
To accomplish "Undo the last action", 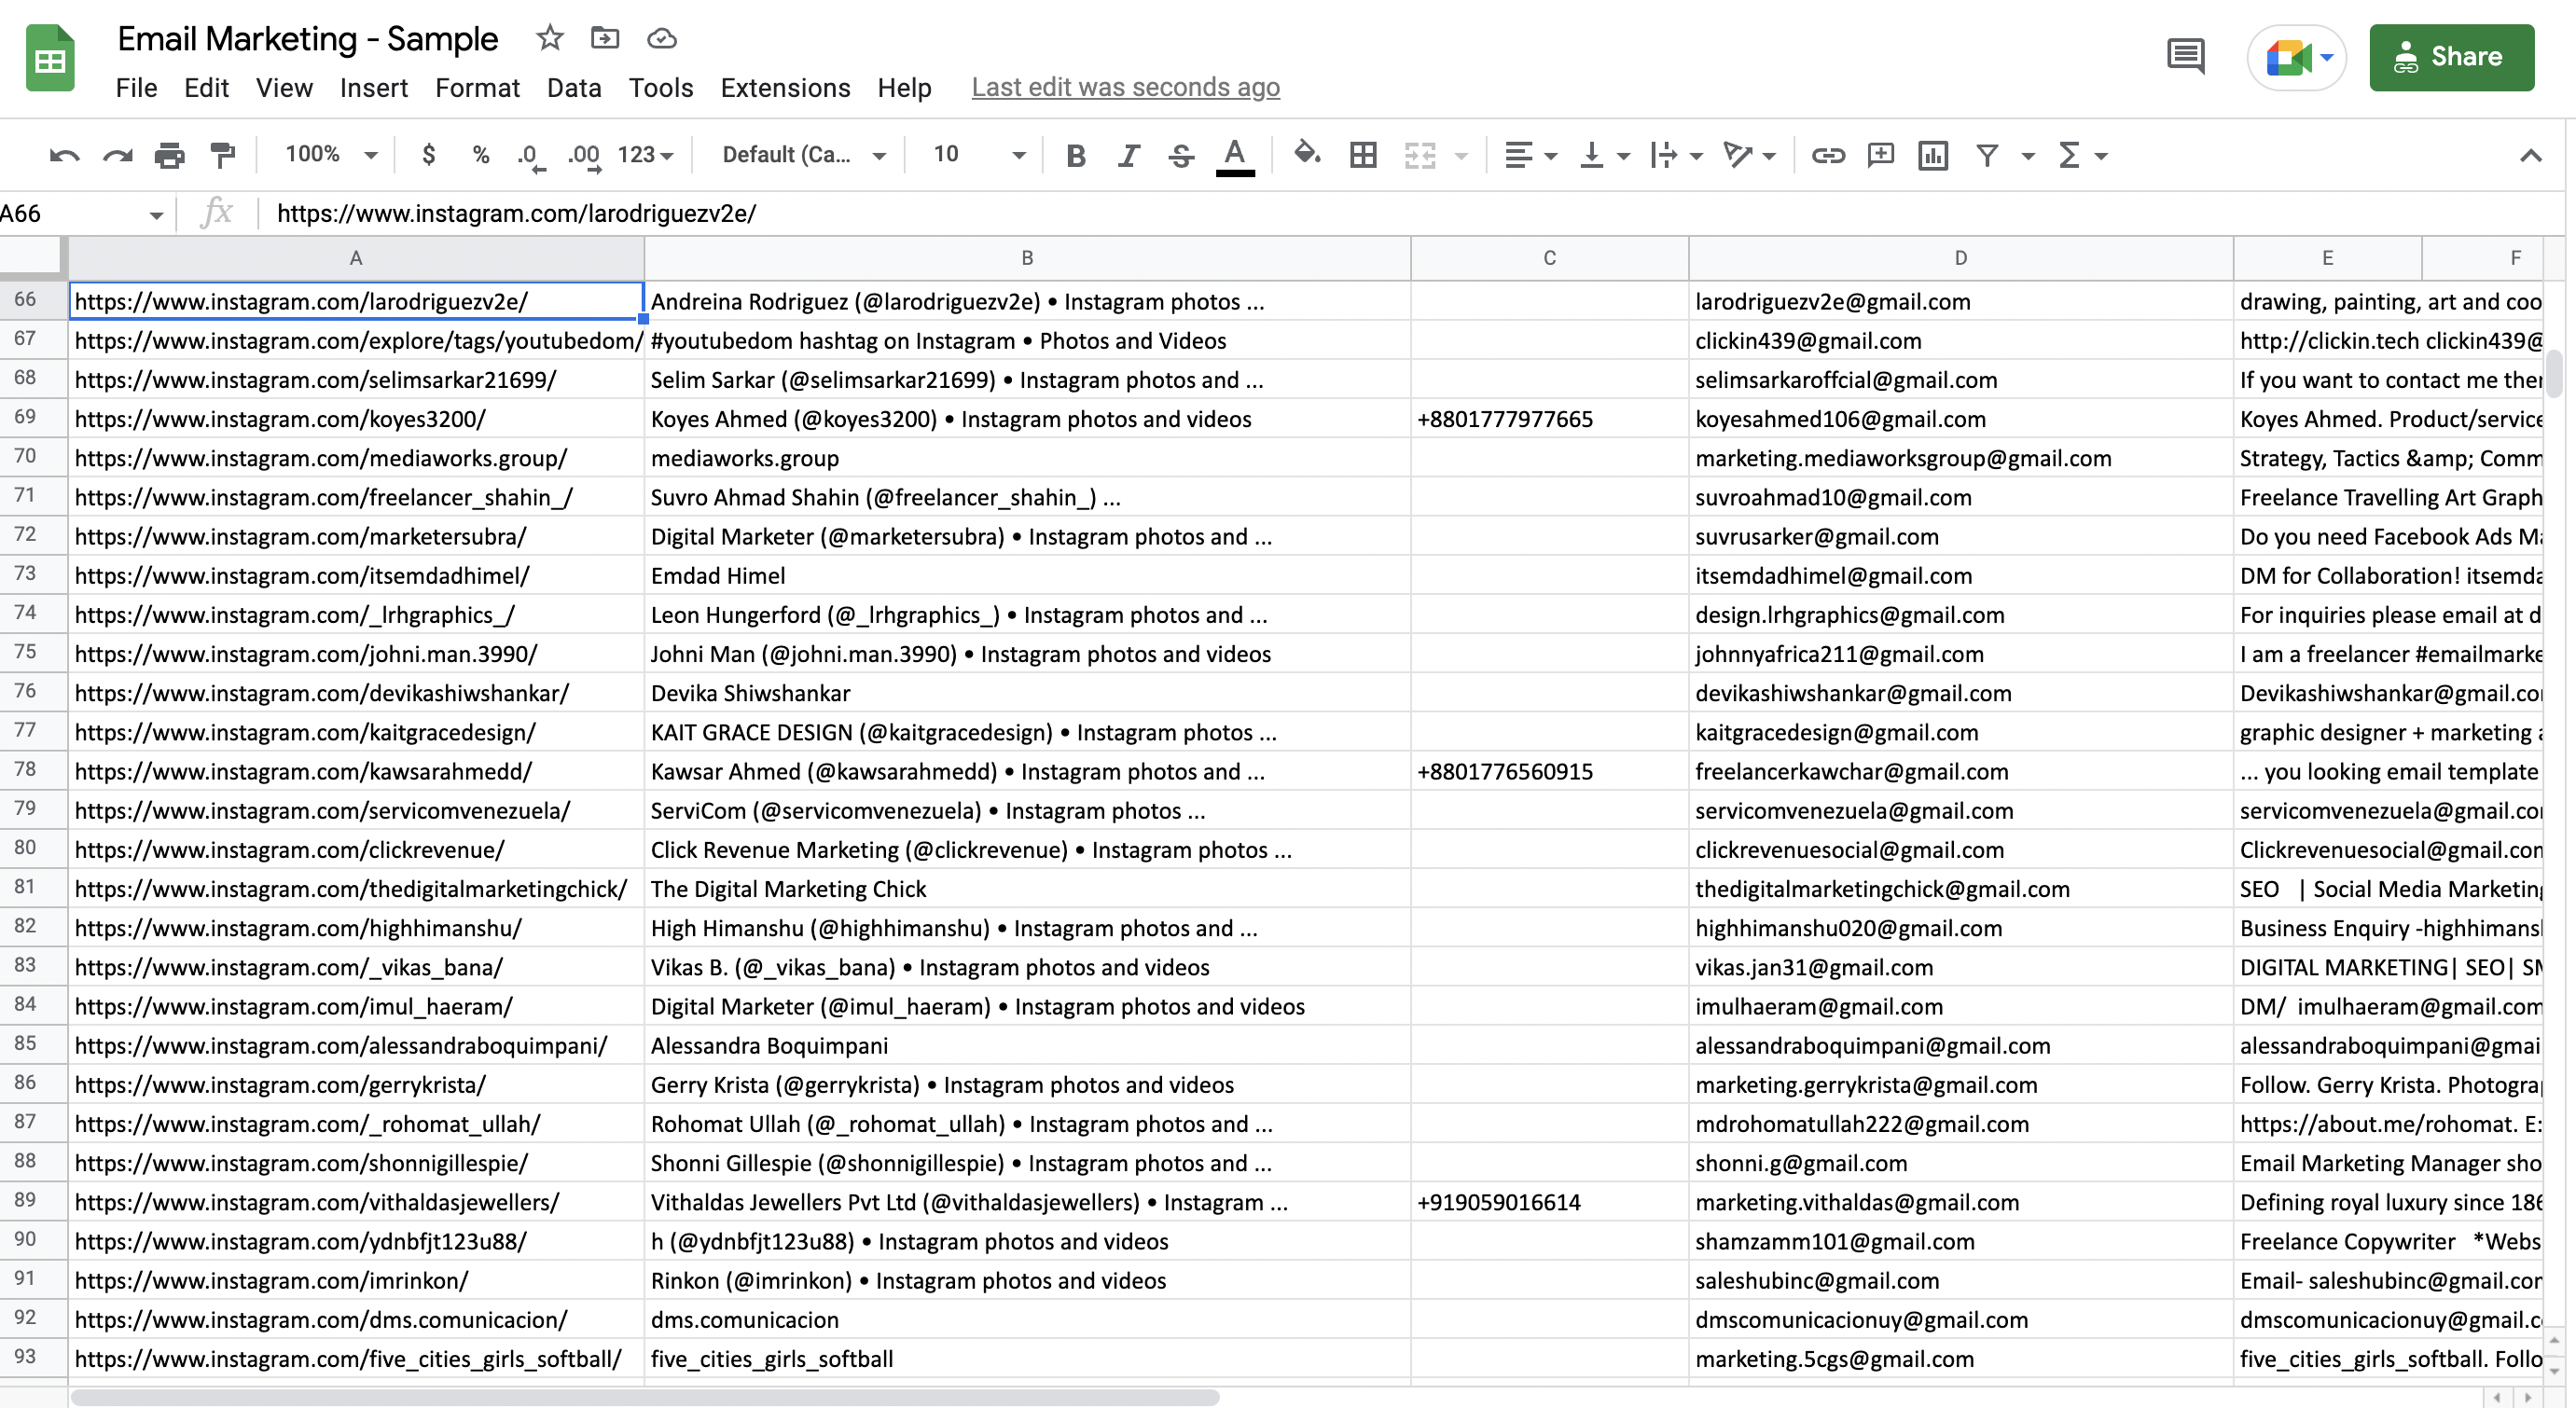I will [65, 155].
